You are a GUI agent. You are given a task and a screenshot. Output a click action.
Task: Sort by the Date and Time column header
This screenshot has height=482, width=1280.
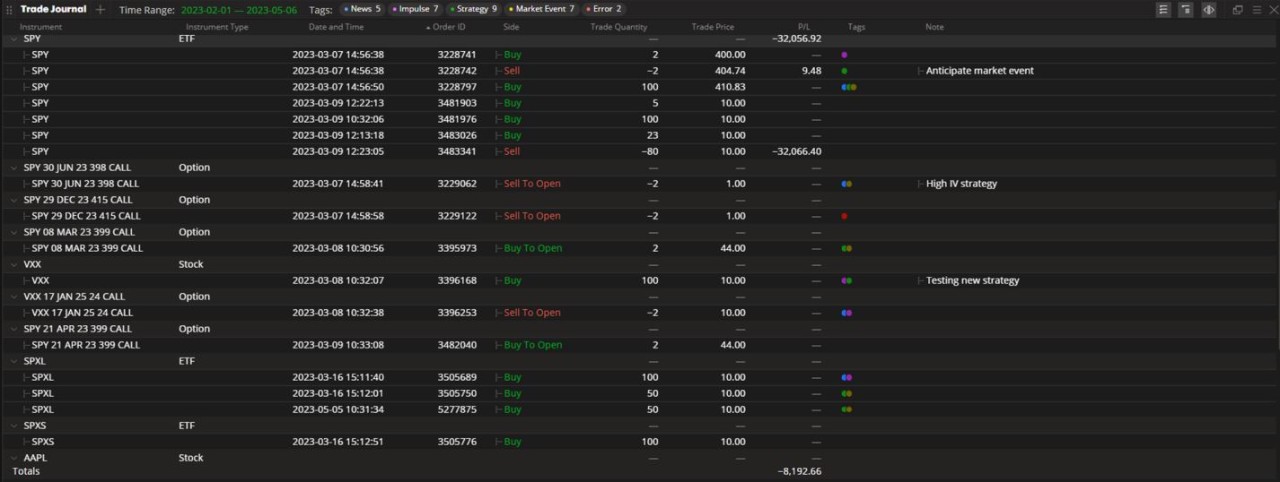coord(336,27)
